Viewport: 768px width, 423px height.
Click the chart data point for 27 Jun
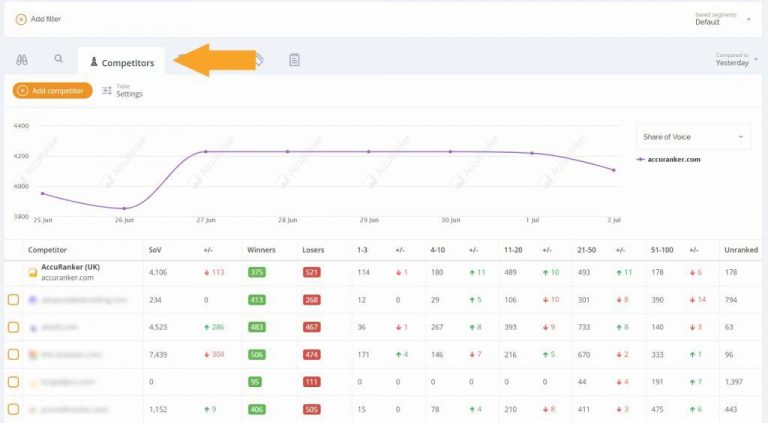tap(206, 152)
